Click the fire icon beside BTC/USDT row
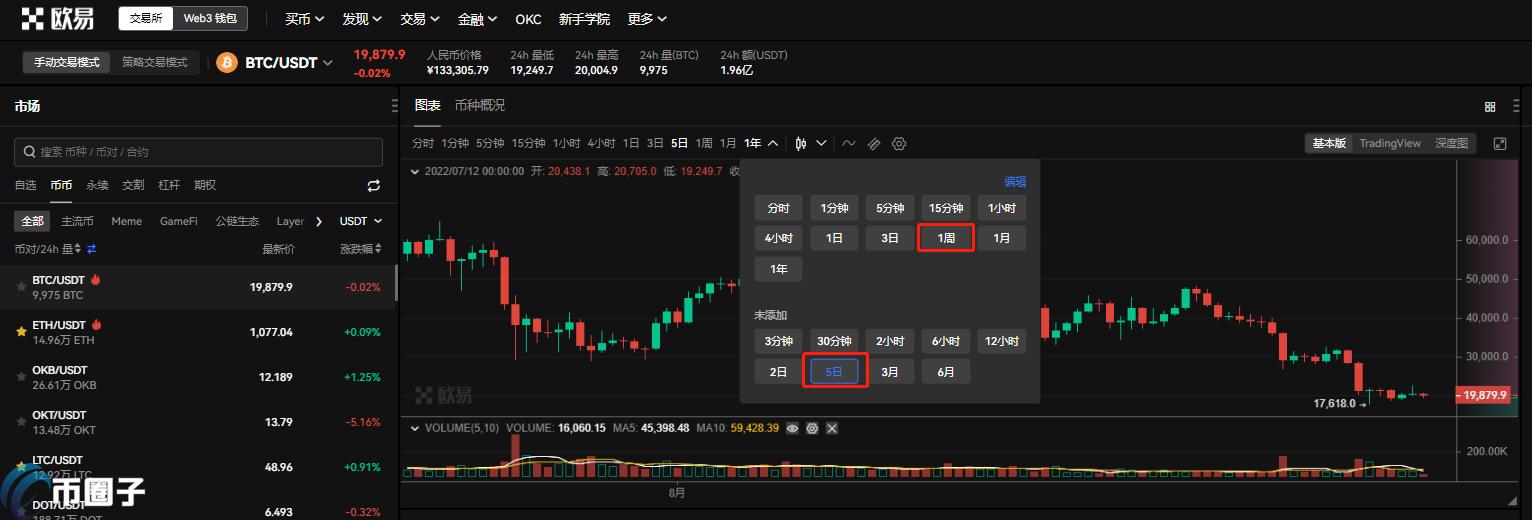The width and height of the screenshot is (1532, 520). click(95, 279)
